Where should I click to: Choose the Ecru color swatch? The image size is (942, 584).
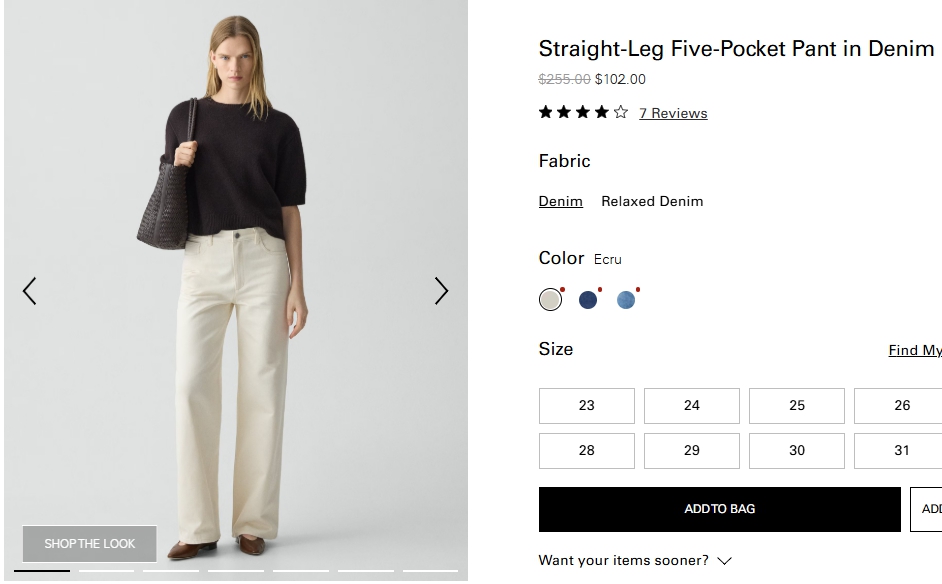550,299
